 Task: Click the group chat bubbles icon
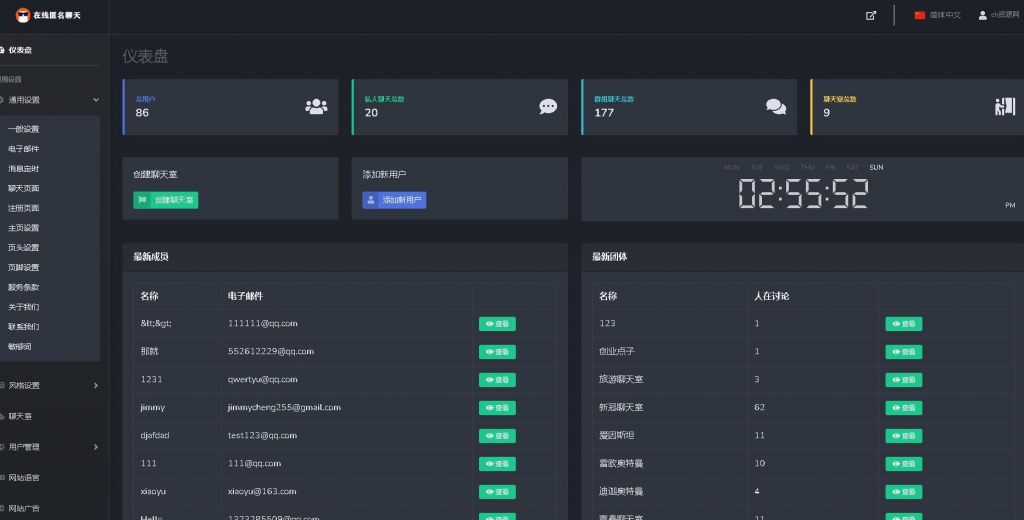[x=776, y=106]
